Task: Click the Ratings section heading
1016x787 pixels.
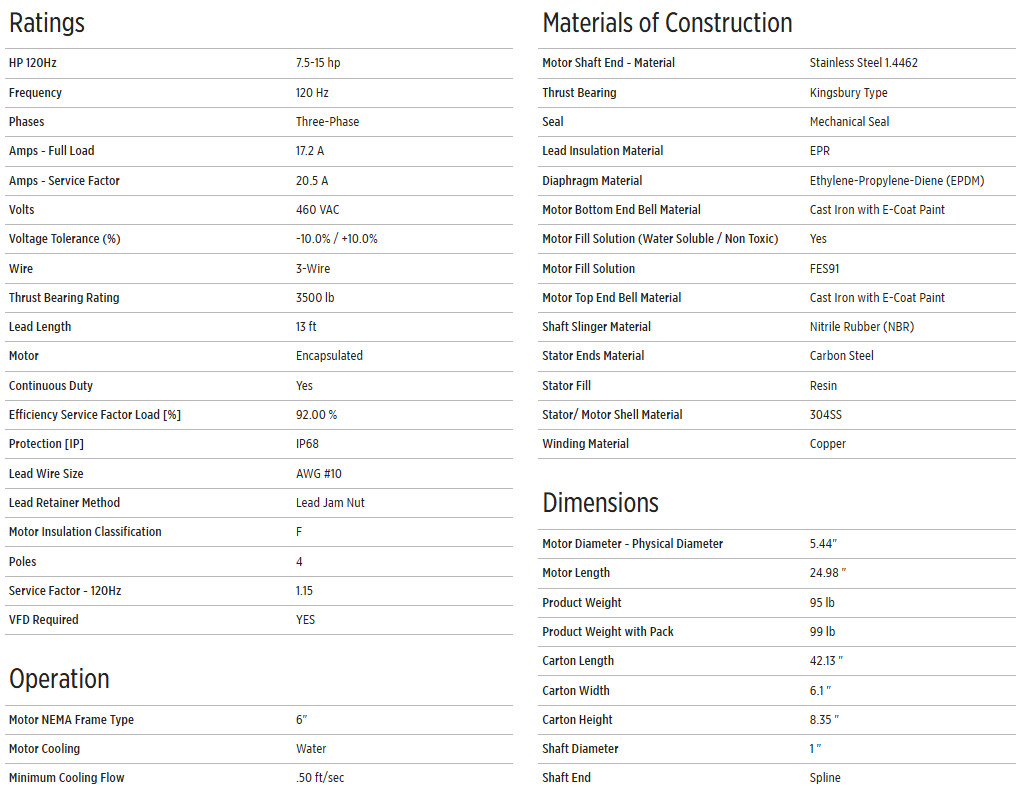Action: point(47,23)
